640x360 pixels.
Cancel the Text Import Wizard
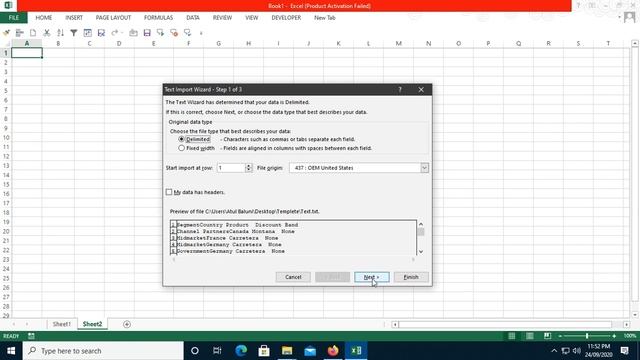293,277
